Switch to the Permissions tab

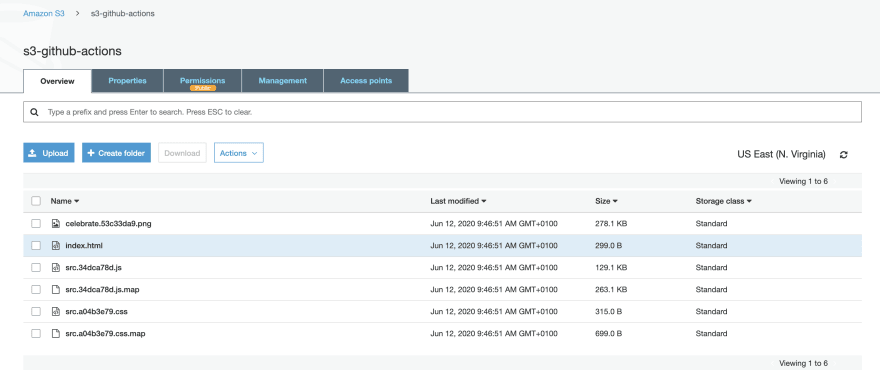tap(203, 81)
